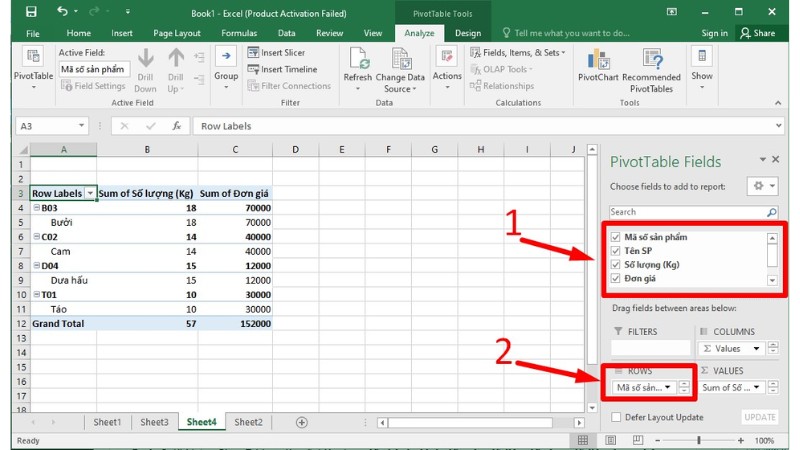This screenshot has height=450, width=800.
Task: Click the Save icon in title bar
Action: [x=30, y=12]
